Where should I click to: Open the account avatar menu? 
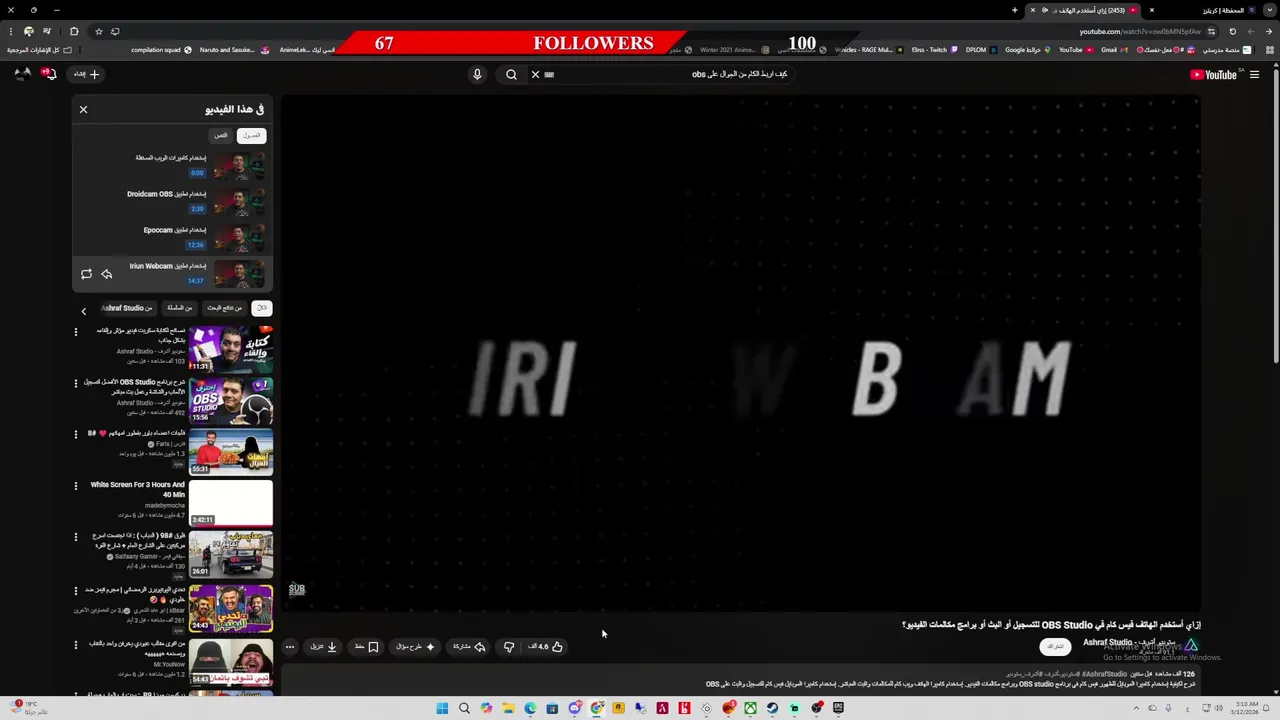[22, 74]
